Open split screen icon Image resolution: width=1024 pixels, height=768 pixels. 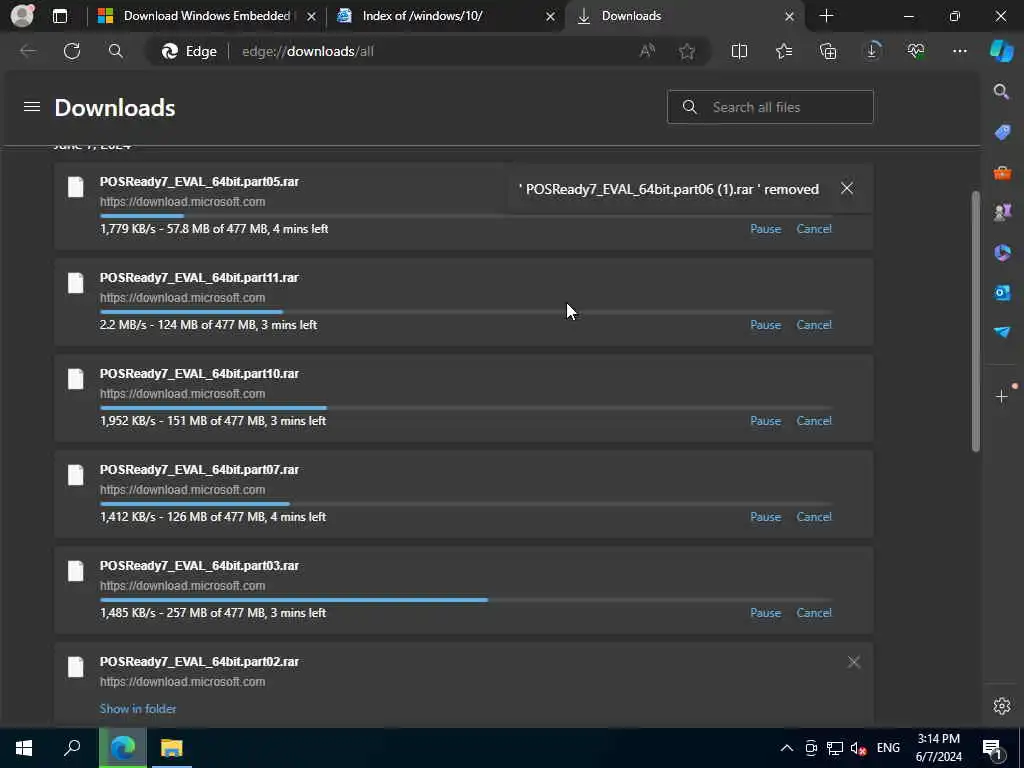point(739,51)
